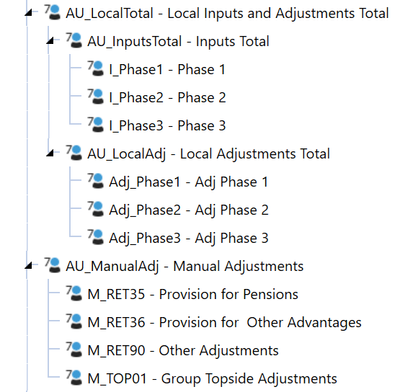This screenshot has height=392, width=400.
Task: Collapse the AU_InputsTotal node arrow
Action: pyautogui.click(x=50, y=41)
